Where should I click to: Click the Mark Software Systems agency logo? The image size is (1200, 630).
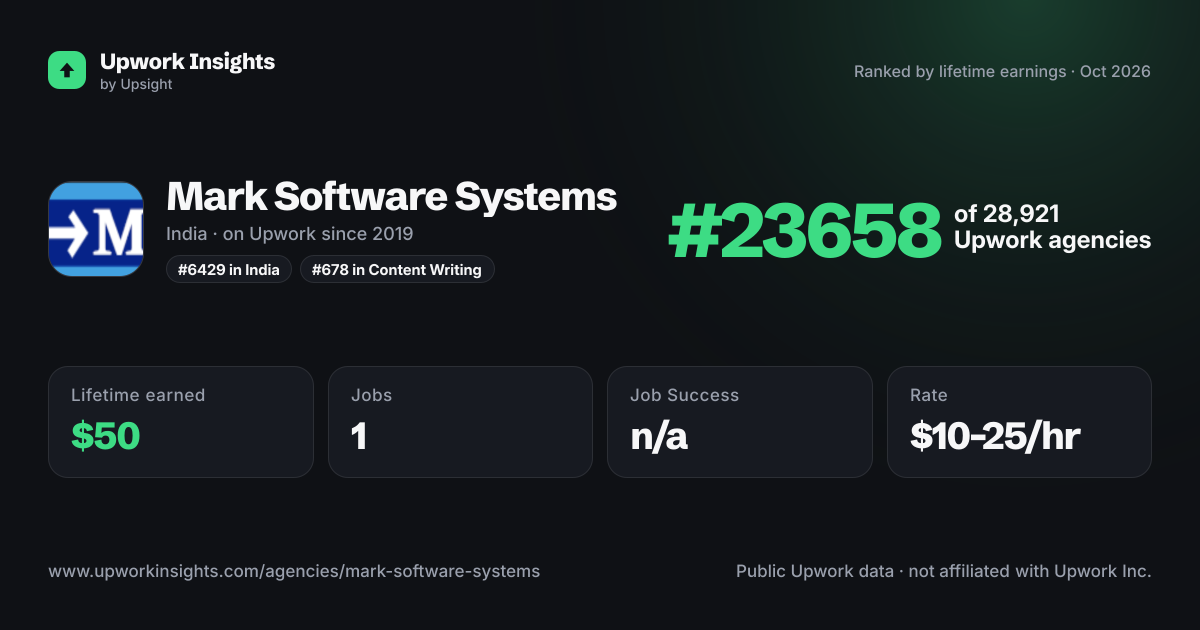click(96, 229)
